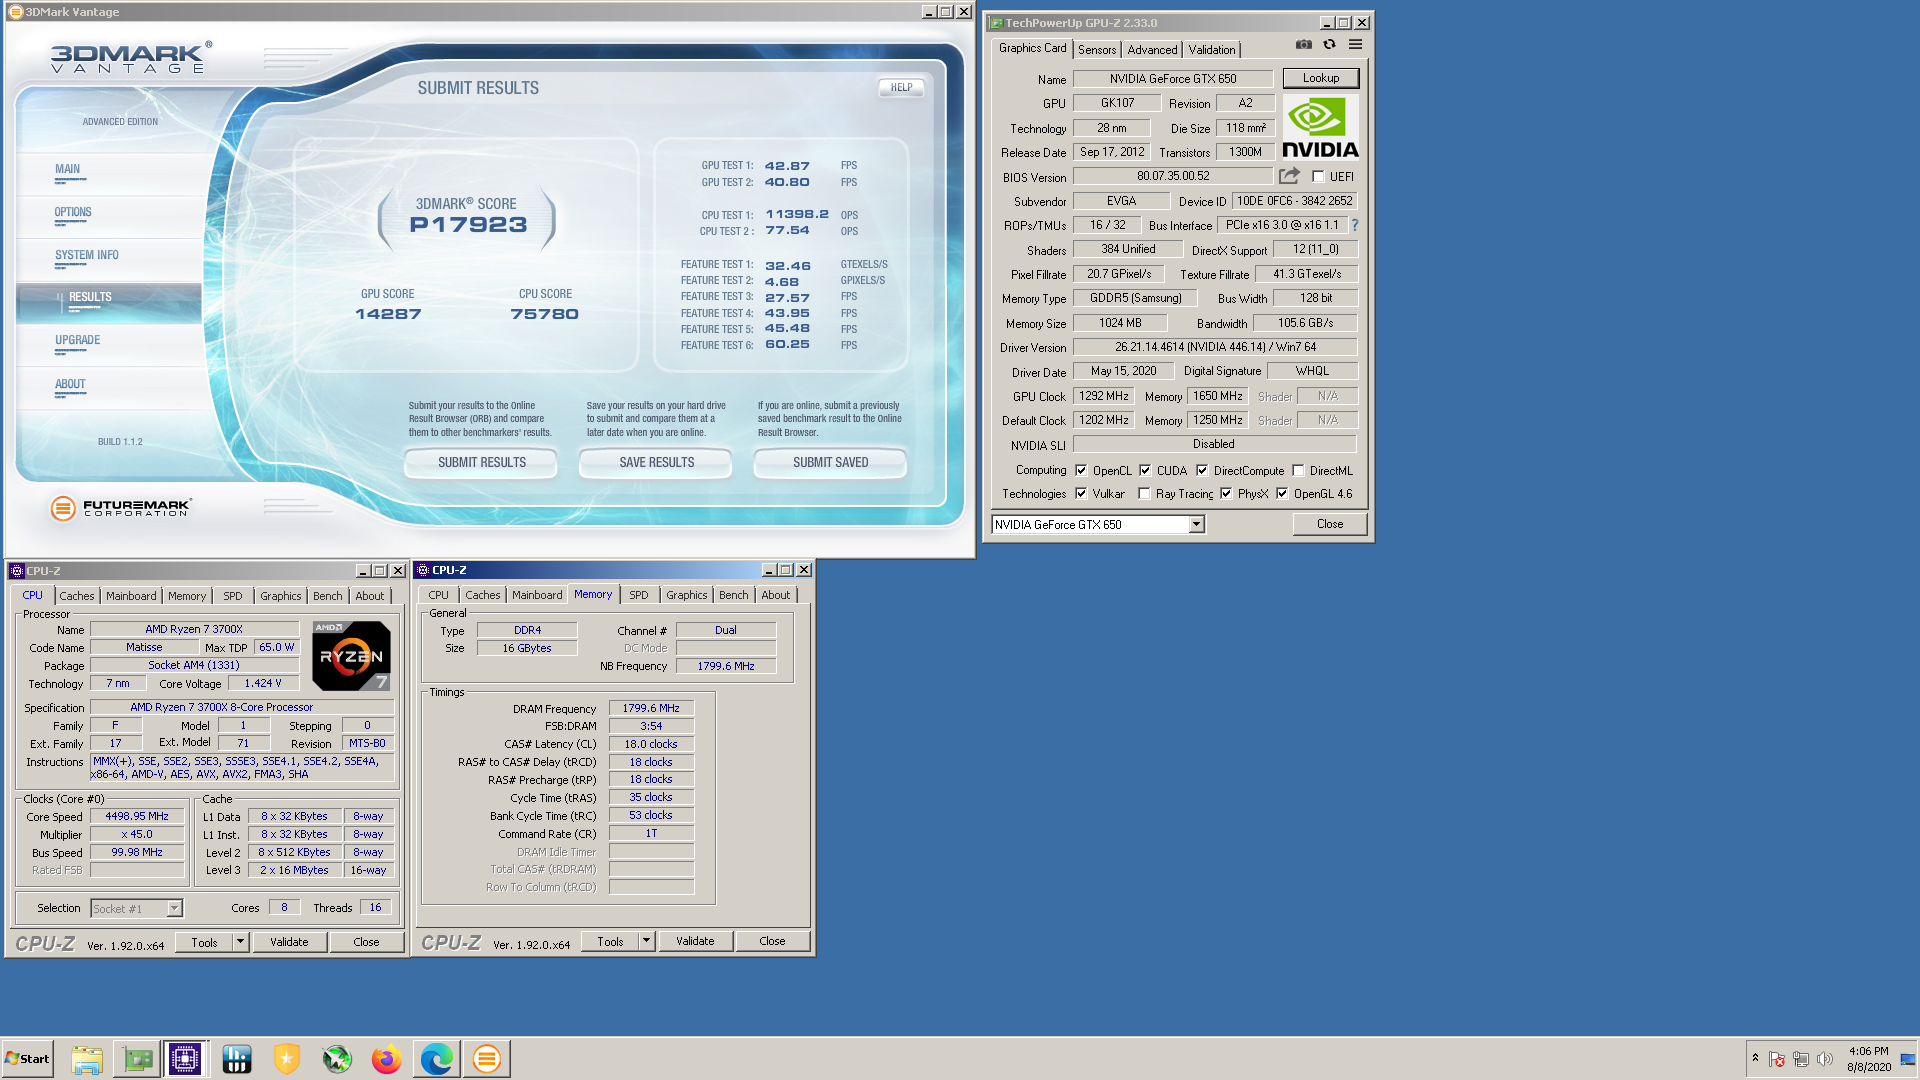Click the Ryzen 7 logo in CPU-Z

click(351, 656)
